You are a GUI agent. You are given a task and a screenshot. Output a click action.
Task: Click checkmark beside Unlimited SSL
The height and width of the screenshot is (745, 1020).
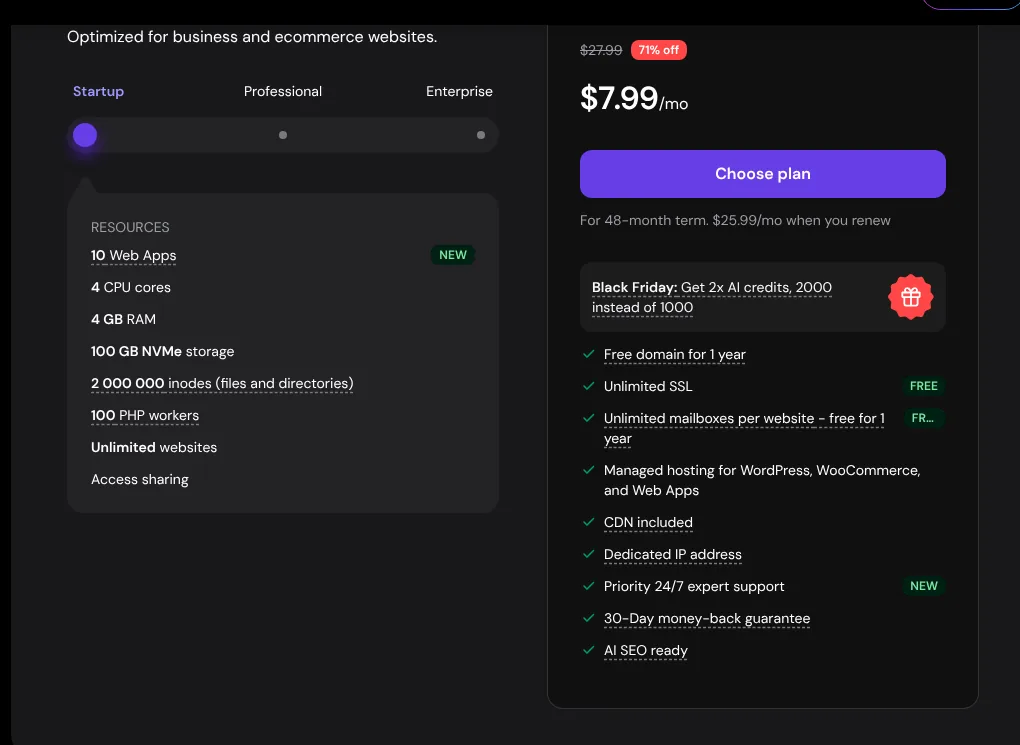(x=589, y=386)
